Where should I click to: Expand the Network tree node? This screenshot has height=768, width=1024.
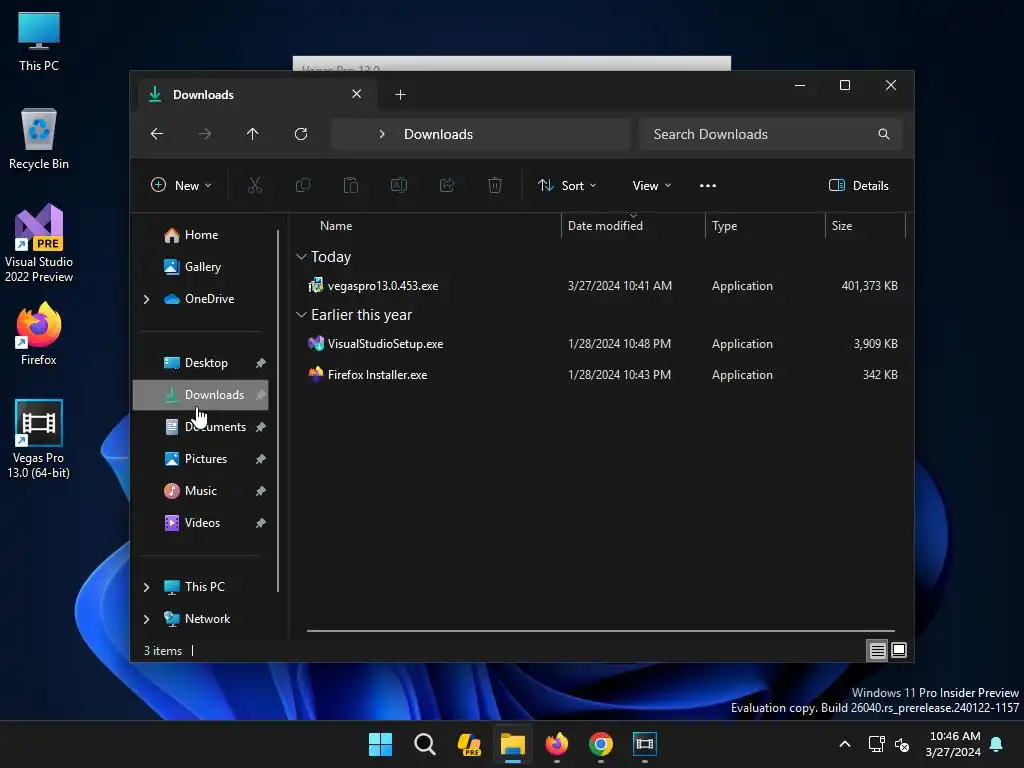(146, 619)
